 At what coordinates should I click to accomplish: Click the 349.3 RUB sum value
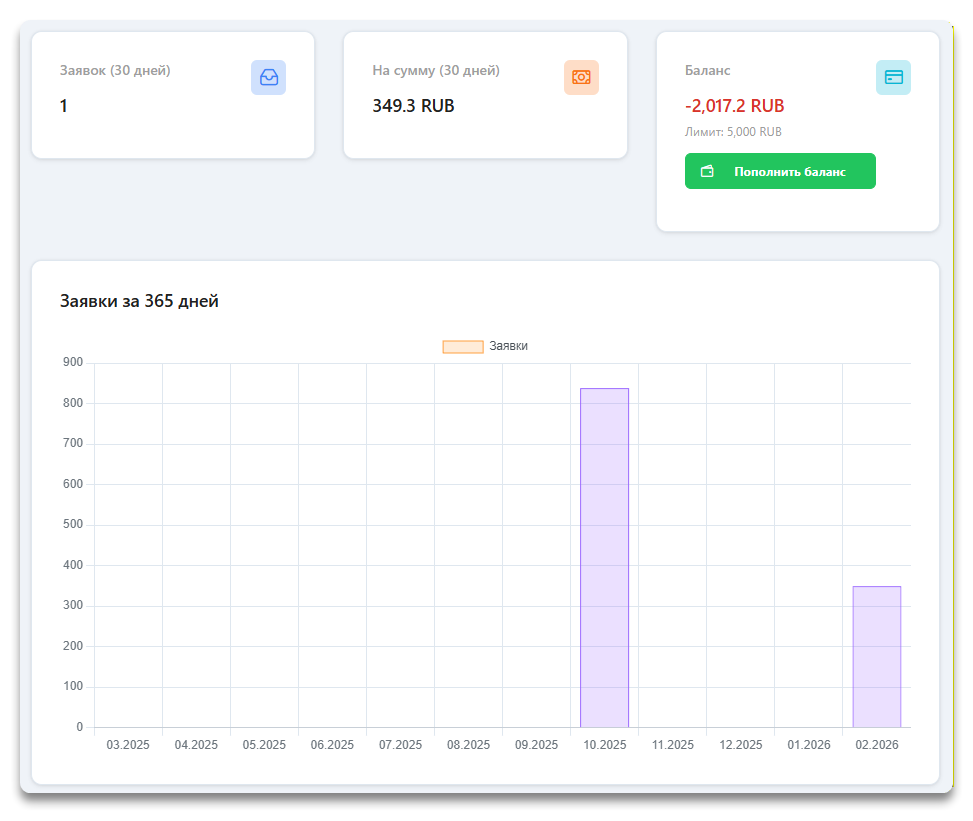pyautogui.click(x=413, y=106)
